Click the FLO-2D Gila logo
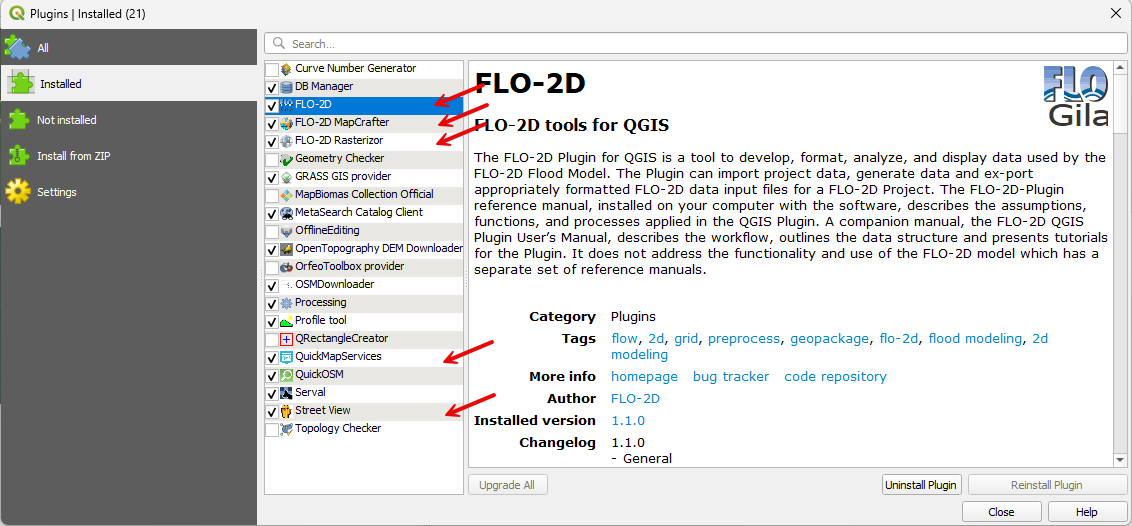 coord(1075,96)
